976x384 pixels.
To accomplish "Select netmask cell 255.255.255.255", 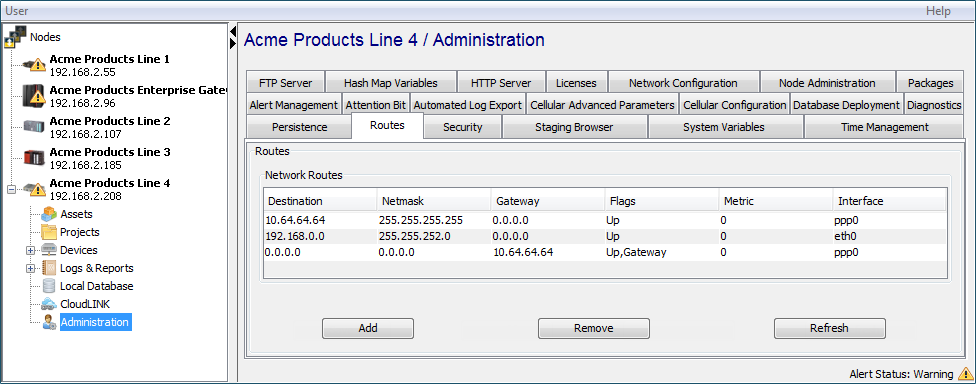I will tap(433, 220).
